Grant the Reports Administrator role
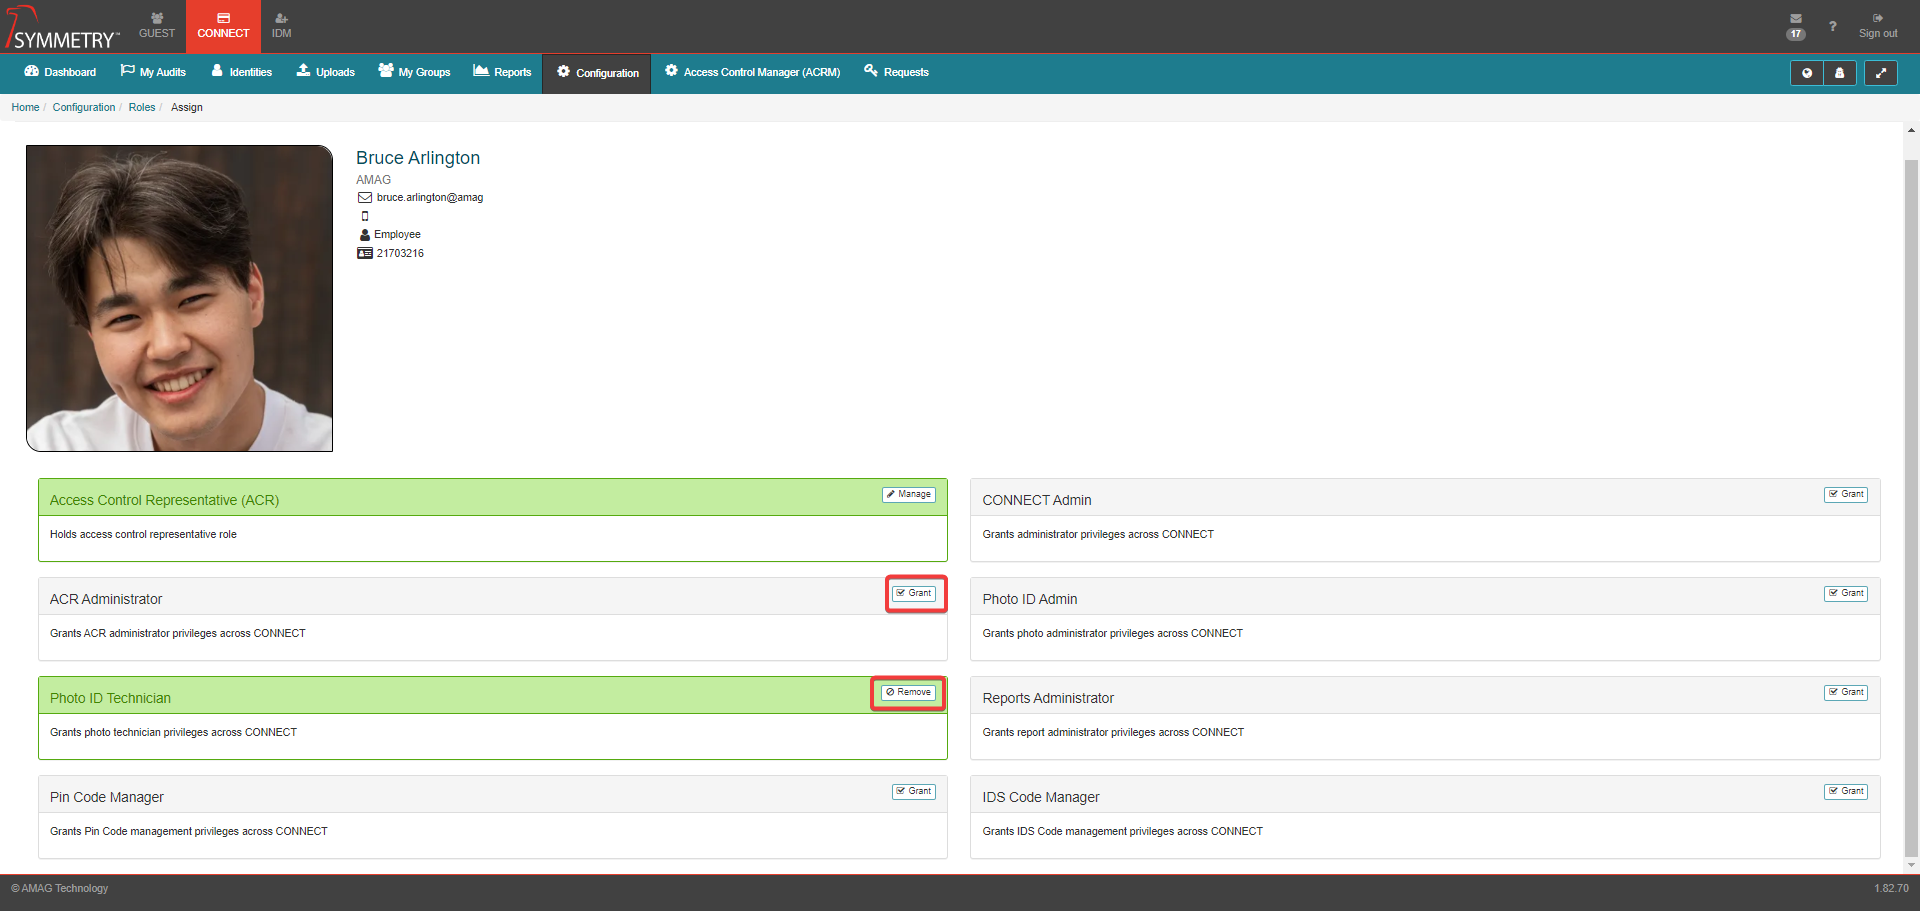Viewport: 1920px width, 911px height. [x=1846, y=692]
